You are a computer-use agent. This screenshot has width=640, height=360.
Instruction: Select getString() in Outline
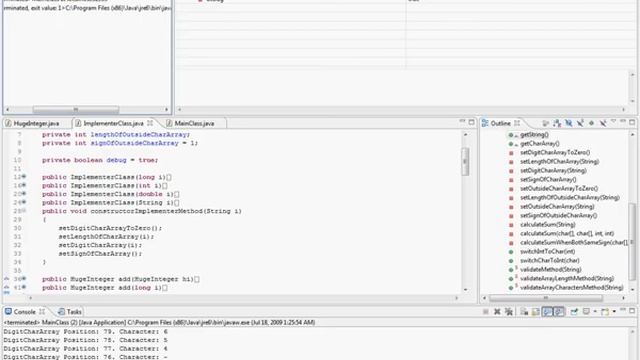click(534, 135)
